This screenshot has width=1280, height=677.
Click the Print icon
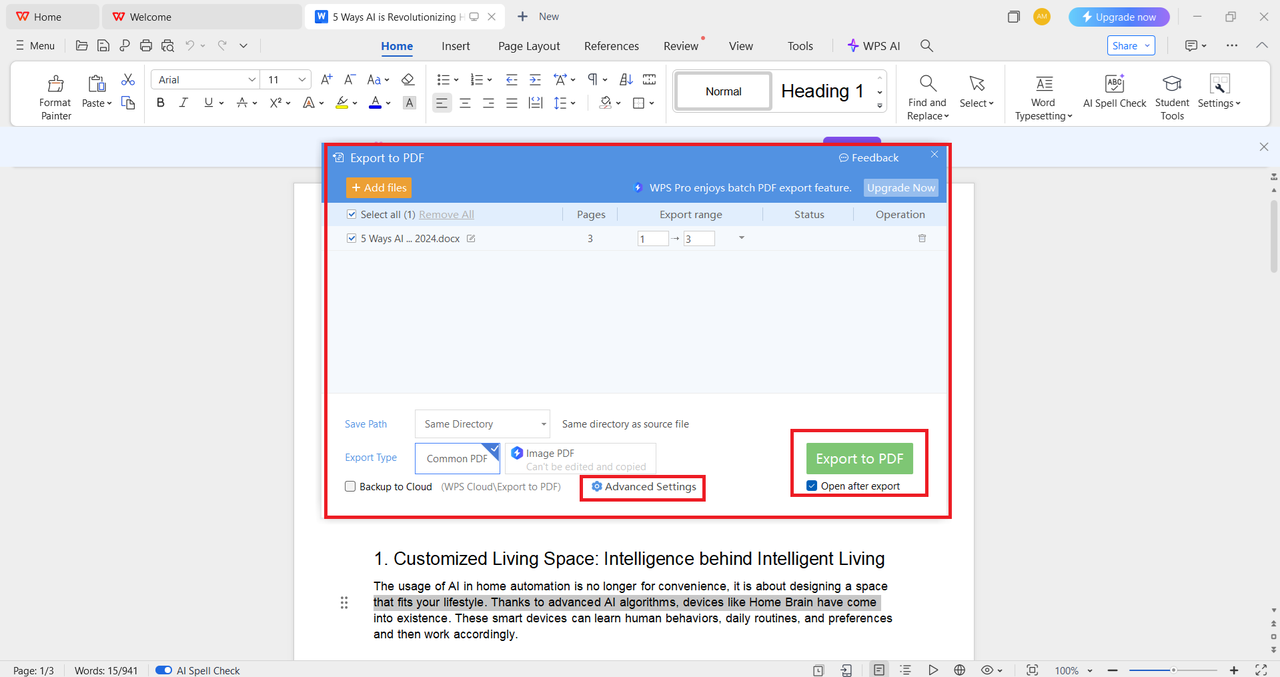coord(146,46)
